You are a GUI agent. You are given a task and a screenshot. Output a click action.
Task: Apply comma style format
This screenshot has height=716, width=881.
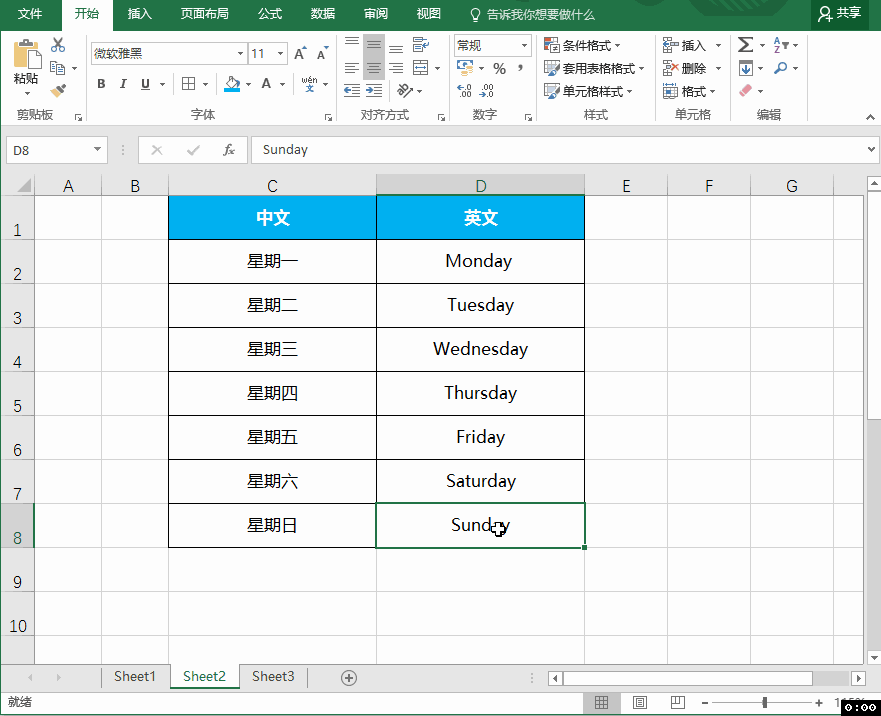pyautogui.click(x=521, y=69)
